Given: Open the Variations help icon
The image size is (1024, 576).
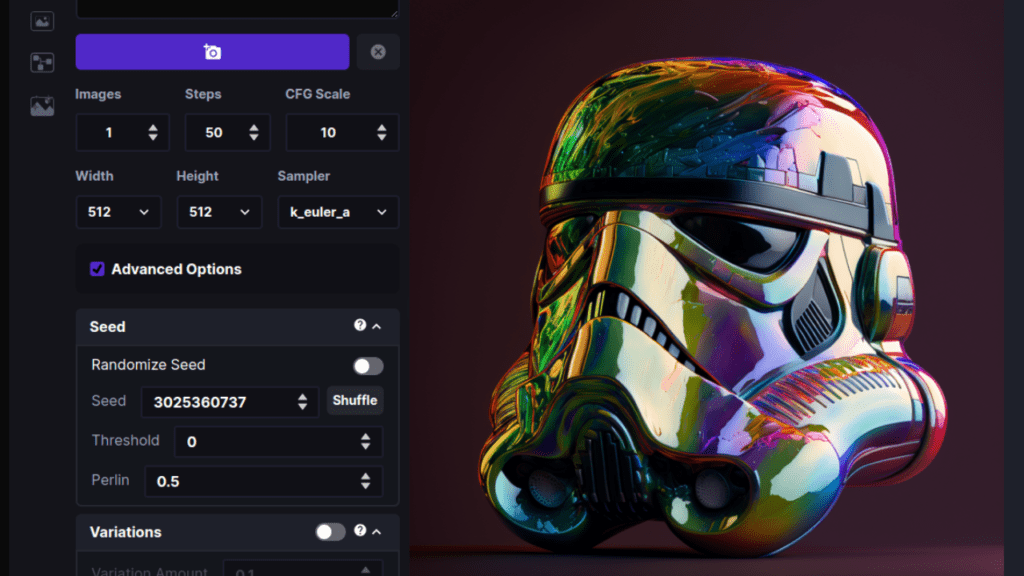Looking at the screenshot, I should pyautogui.click(x=359, y=531).
